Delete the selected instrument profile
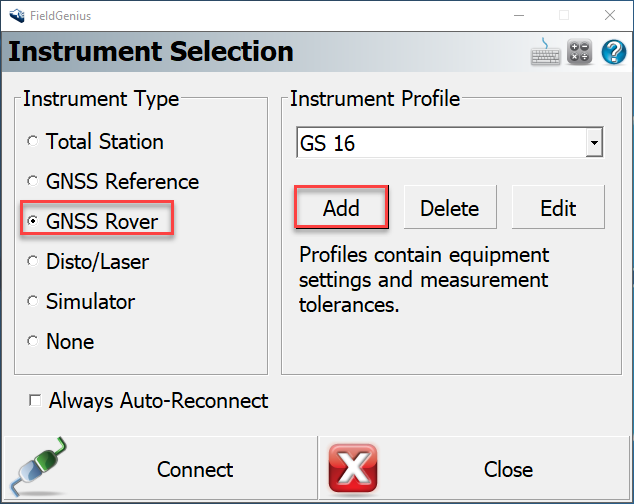 pyautogui.click(x=449, y=208)
